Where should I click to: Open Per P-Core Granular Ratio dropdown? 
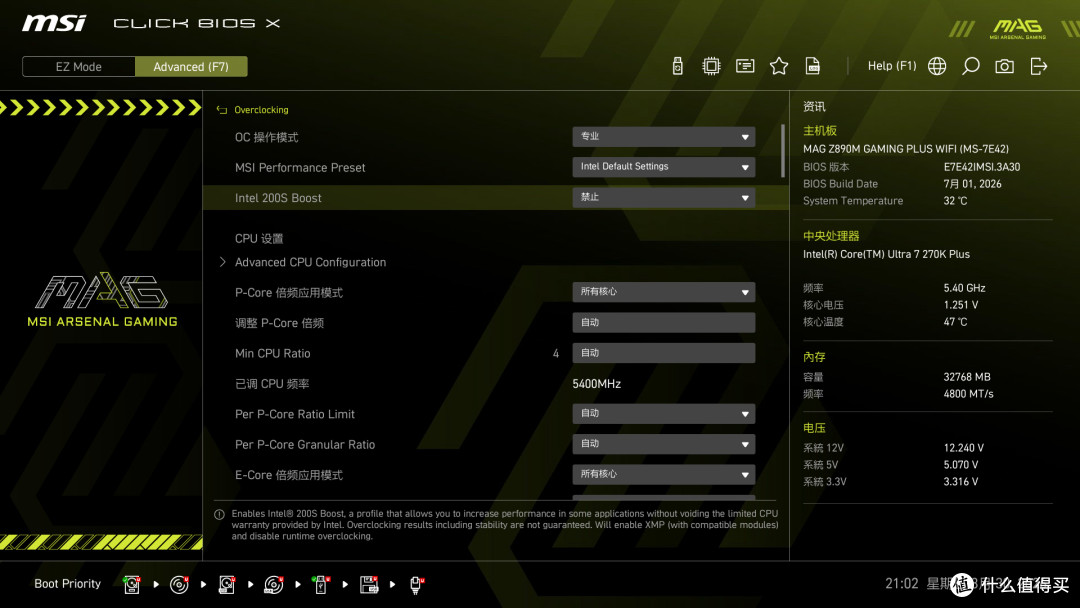(x=663, y=443)
